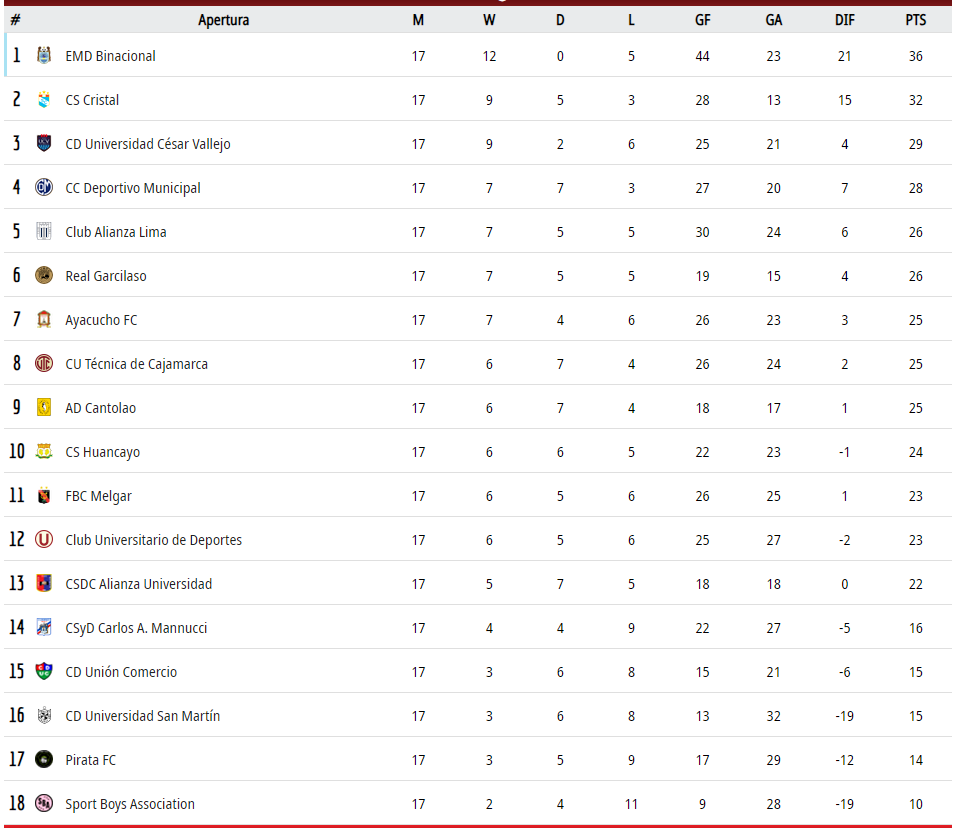Viewport: 953px width, 828px height.
Task: Open the FBC Melgar team link
Action: (x=98, y=496)
